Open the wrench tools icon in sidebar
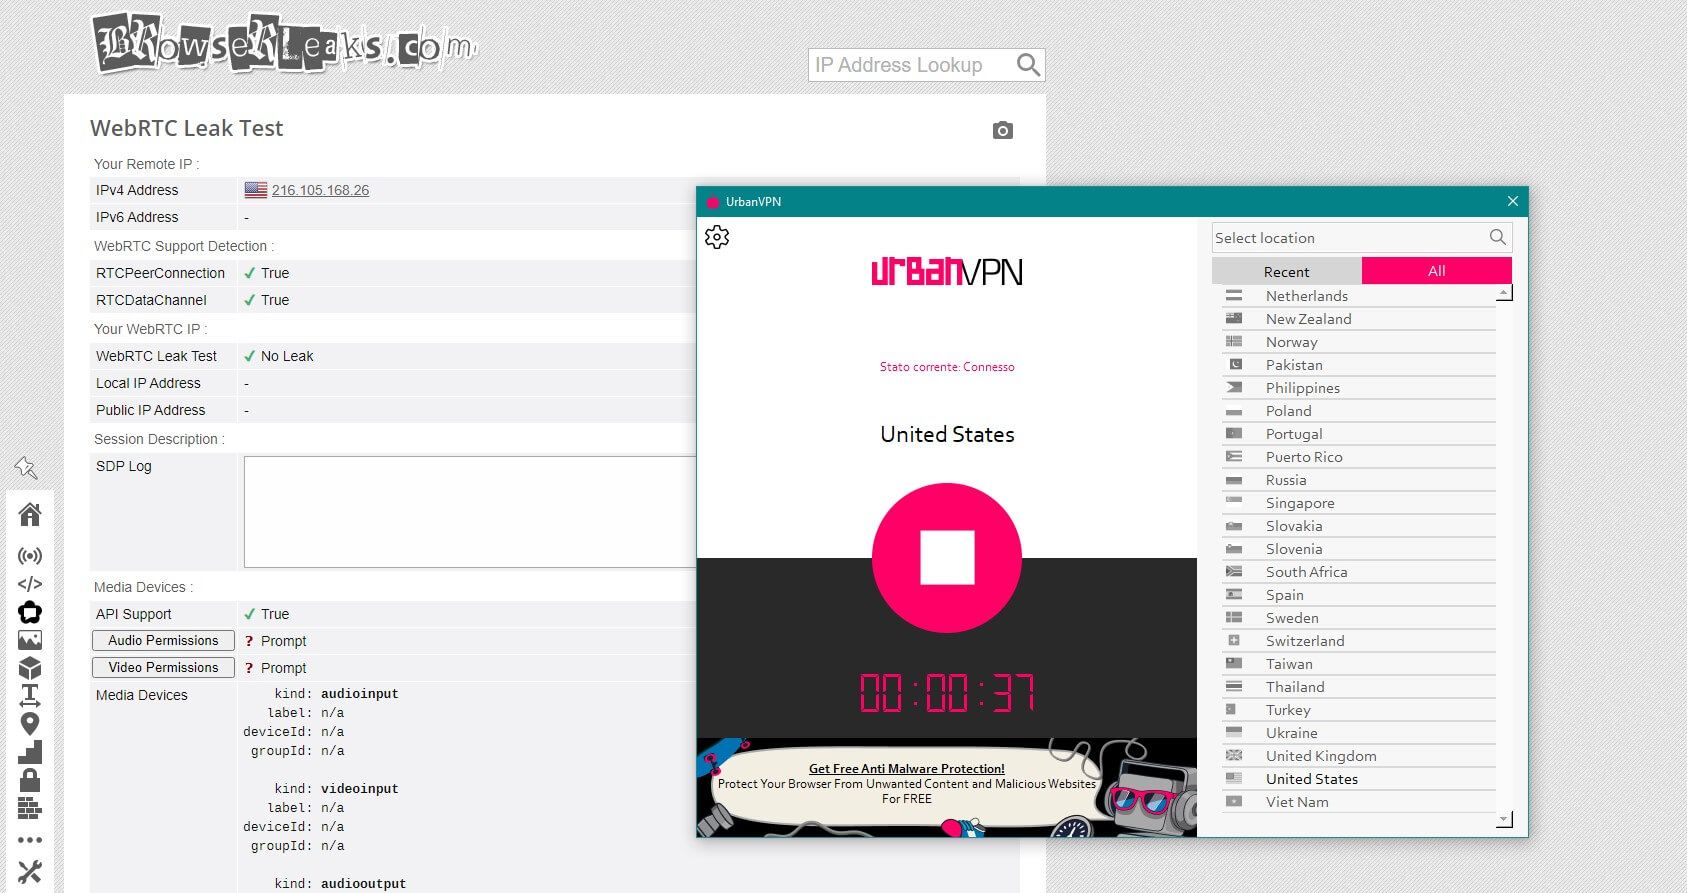This screenshot has height=893, width=1687. pyautogui.click(x=30, y=871)
